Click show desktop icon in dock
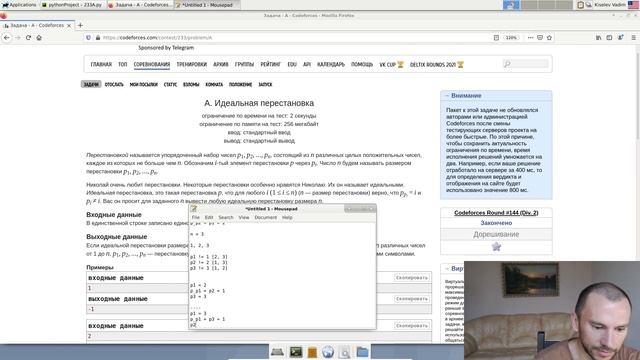This screenshot has width=640, height=360. 277,352
